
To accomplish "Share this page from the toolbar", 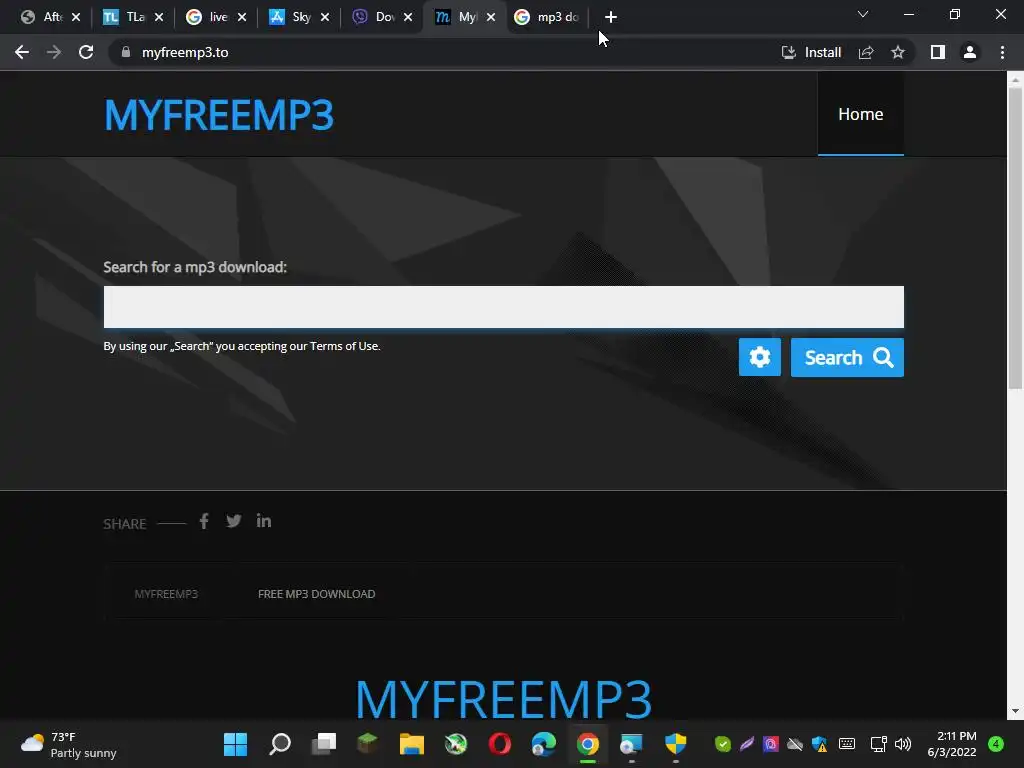I will coord(866,52).
